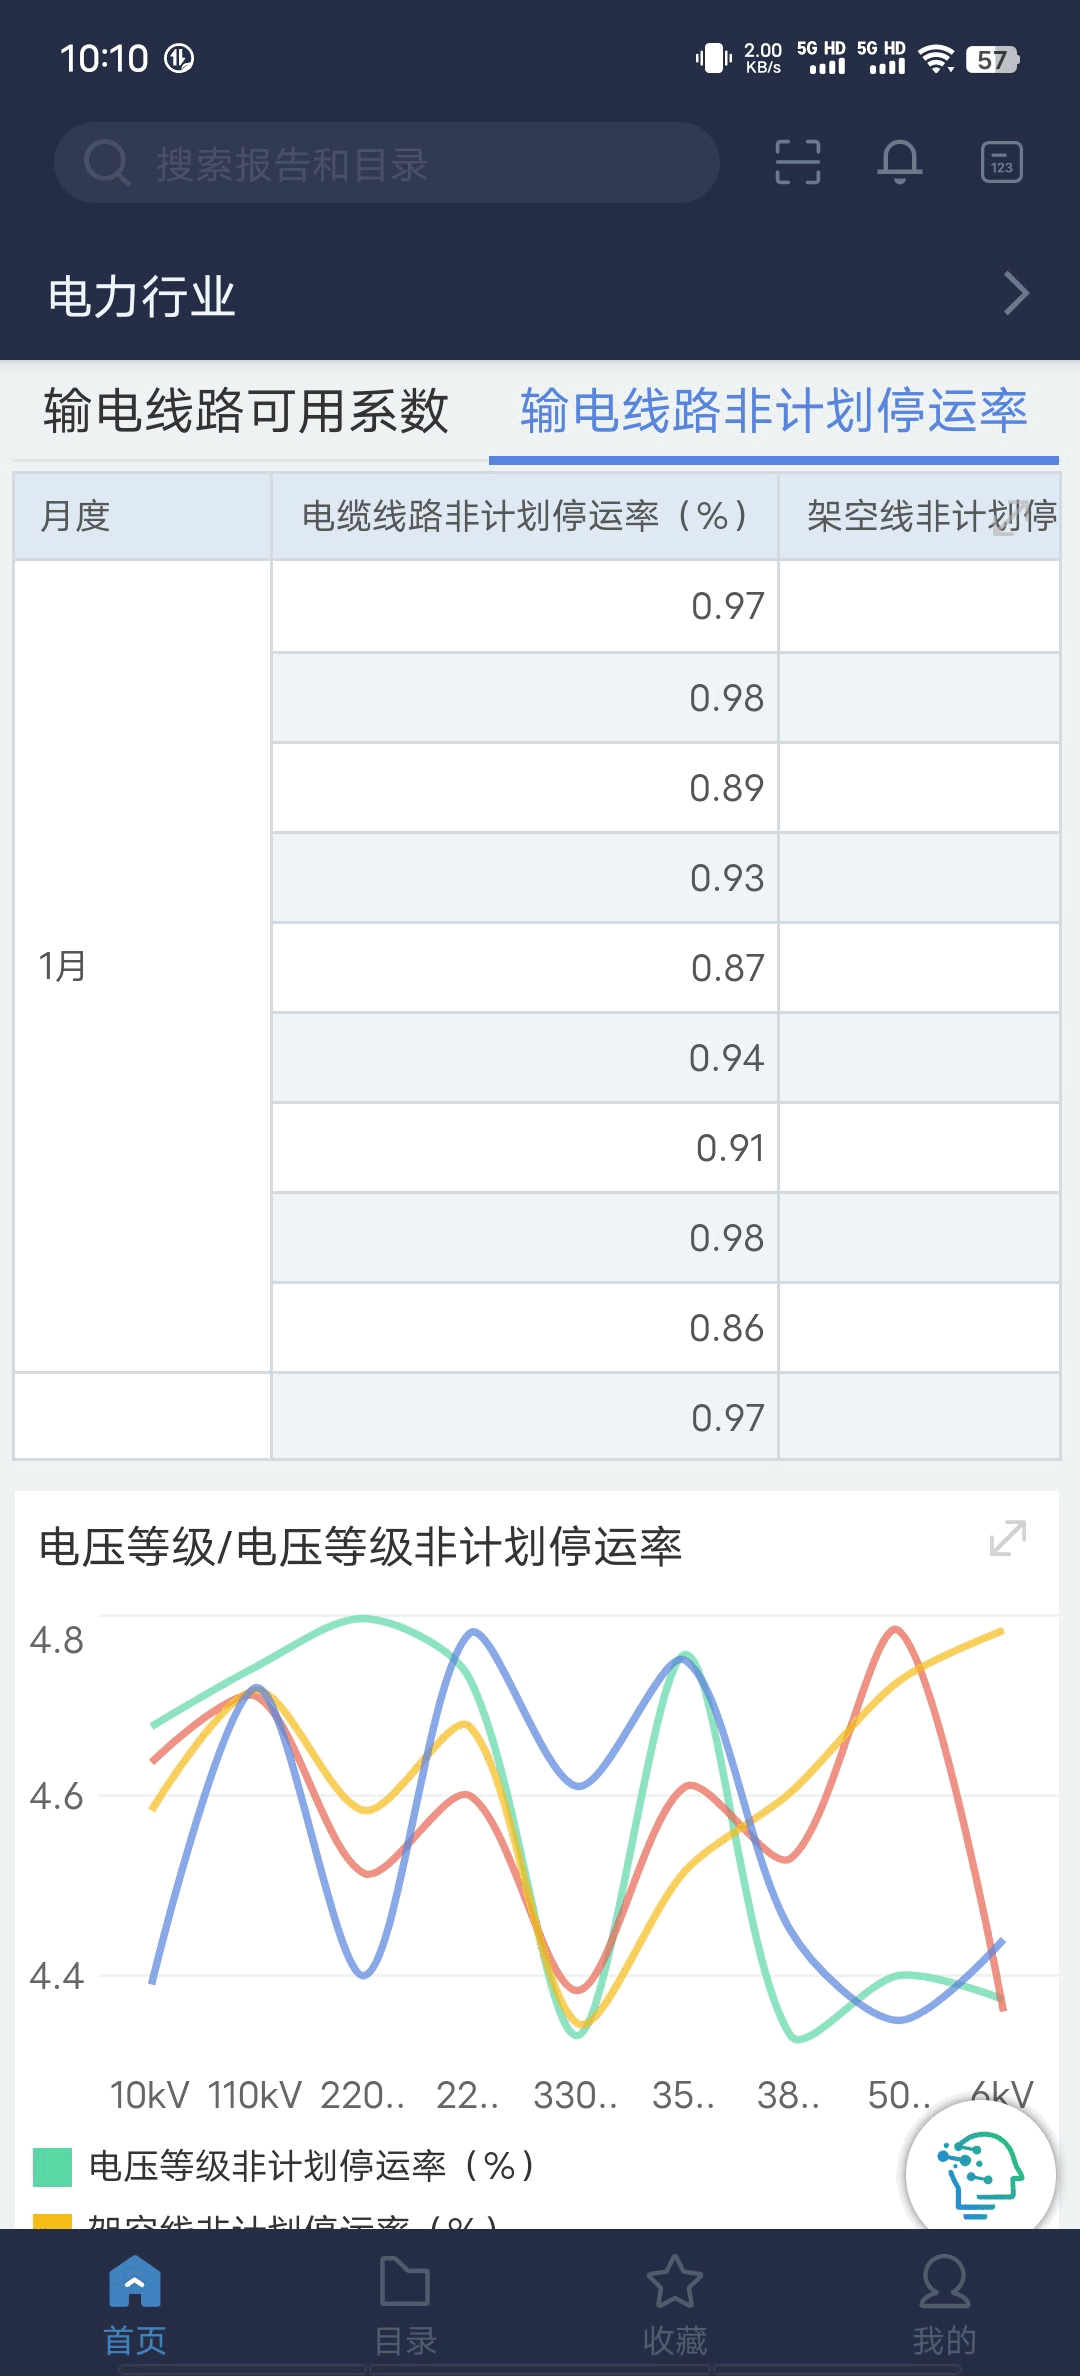
Task: Expand the 电力行业 section chevron
Action: click(x=1016, y=294)
